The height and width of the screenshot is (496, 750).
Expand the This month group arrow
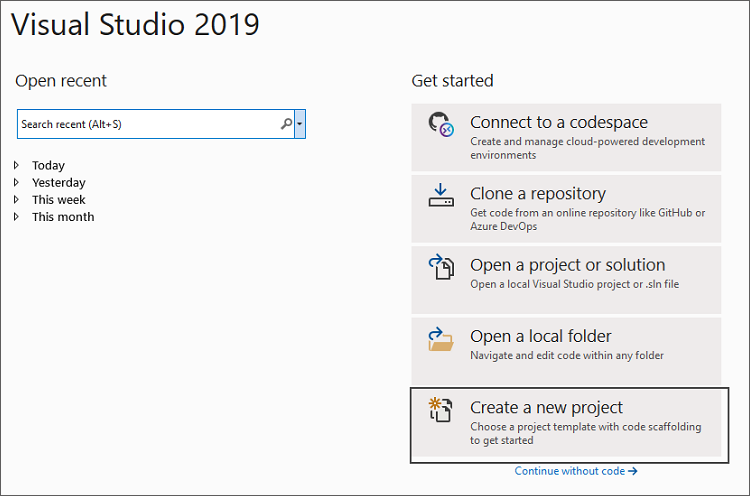coord(17,216)
